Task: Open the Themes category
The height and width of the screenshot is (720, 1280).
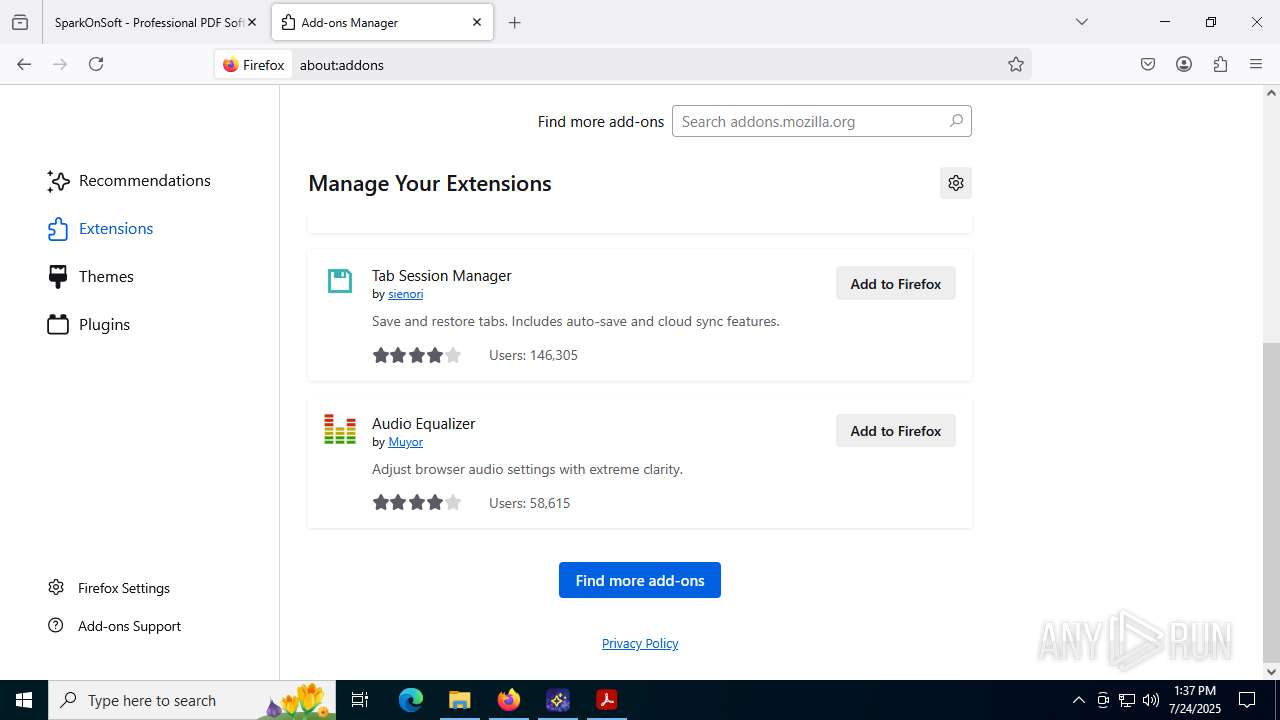Action: pyautogui.click(x=90, y=277)
